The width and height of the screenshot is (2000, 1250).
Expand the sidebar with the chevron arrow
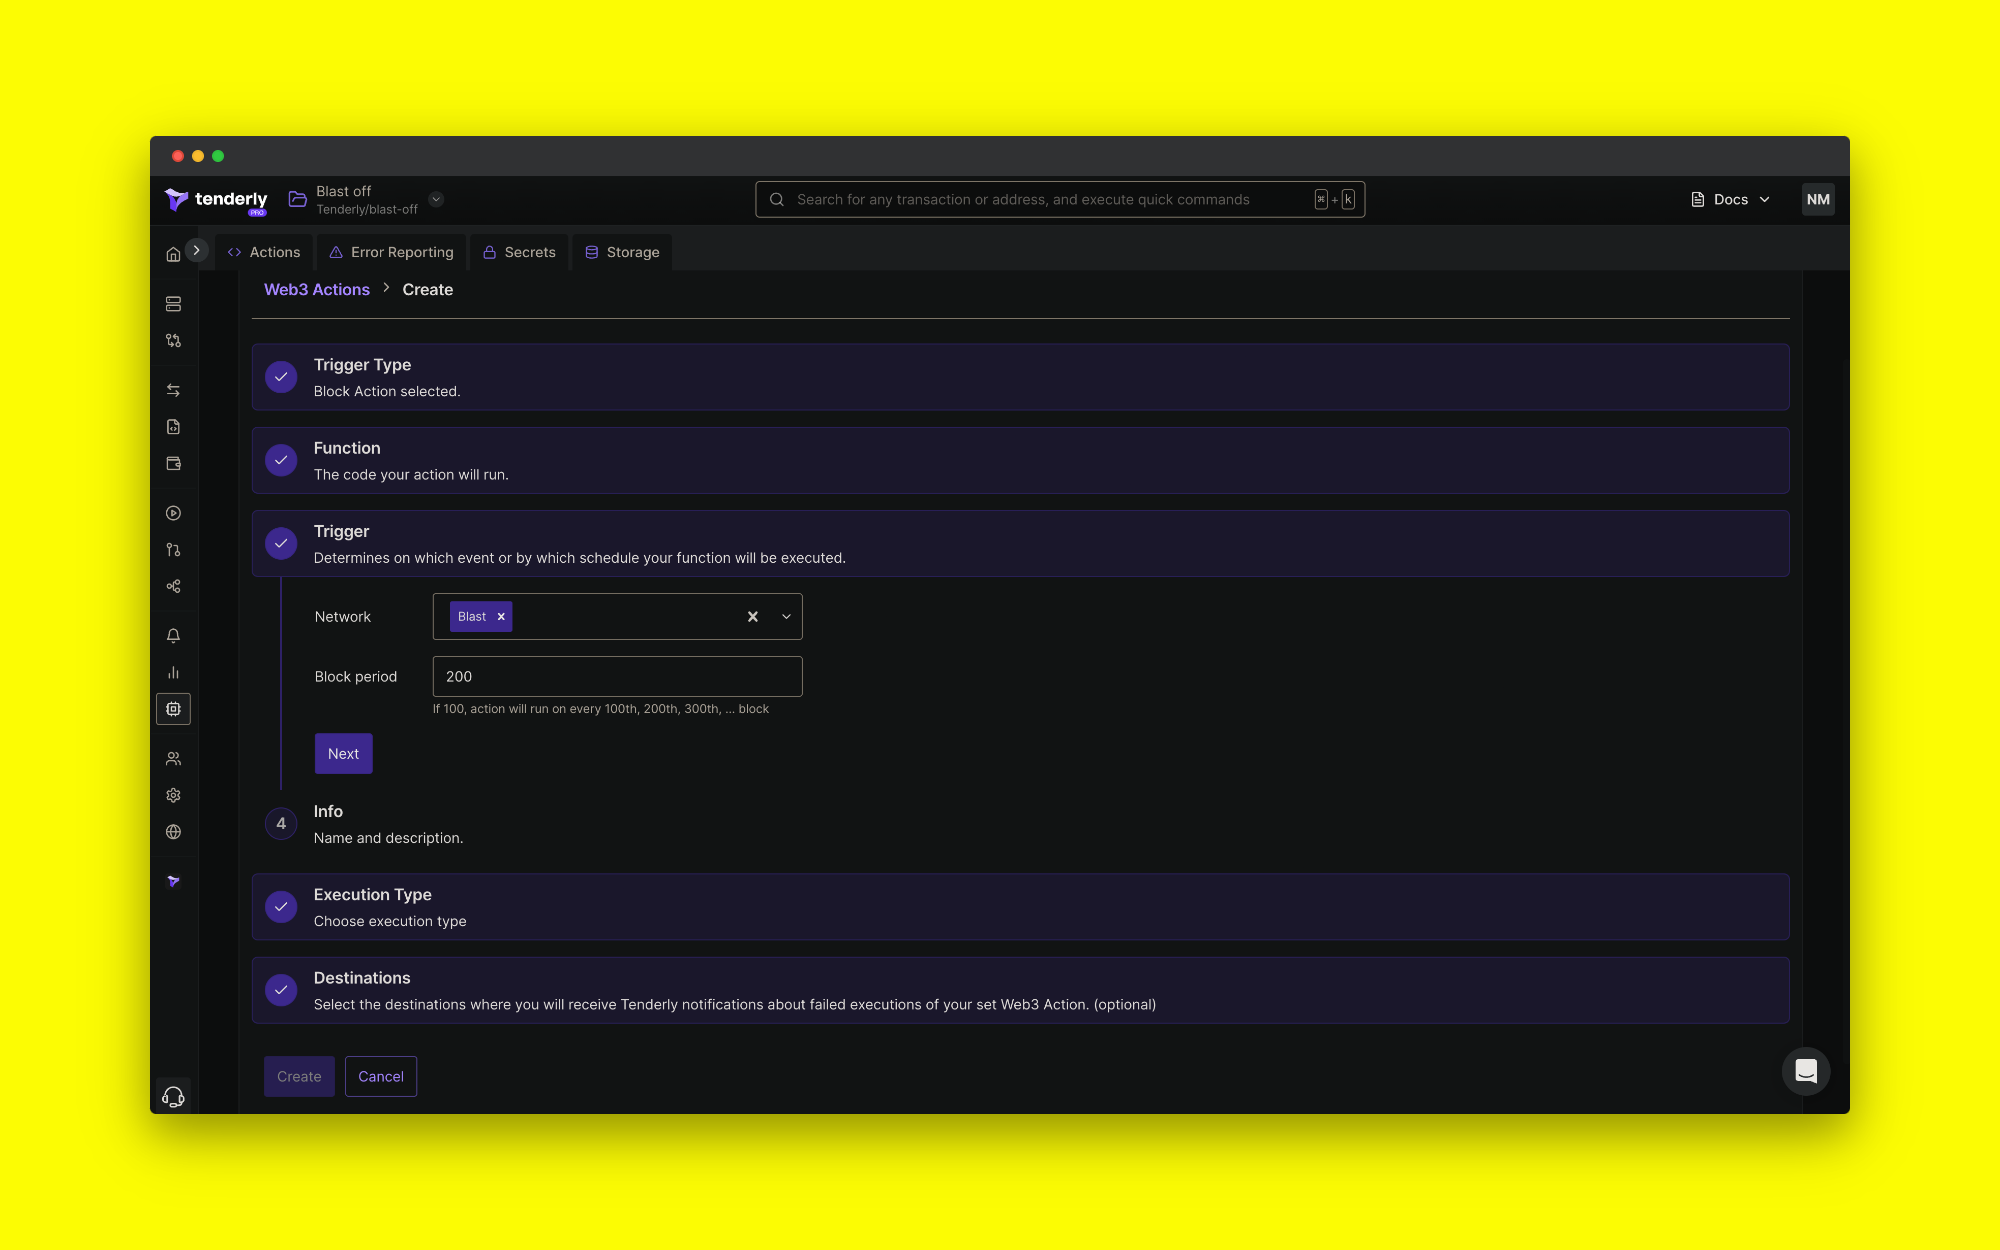pos(196,250)
